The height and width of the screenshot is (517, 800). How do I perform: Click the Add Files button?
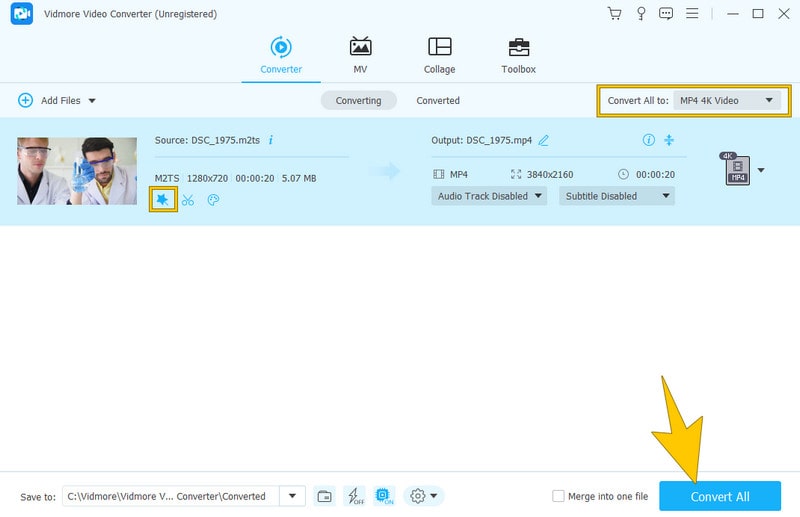coord(56,100)
